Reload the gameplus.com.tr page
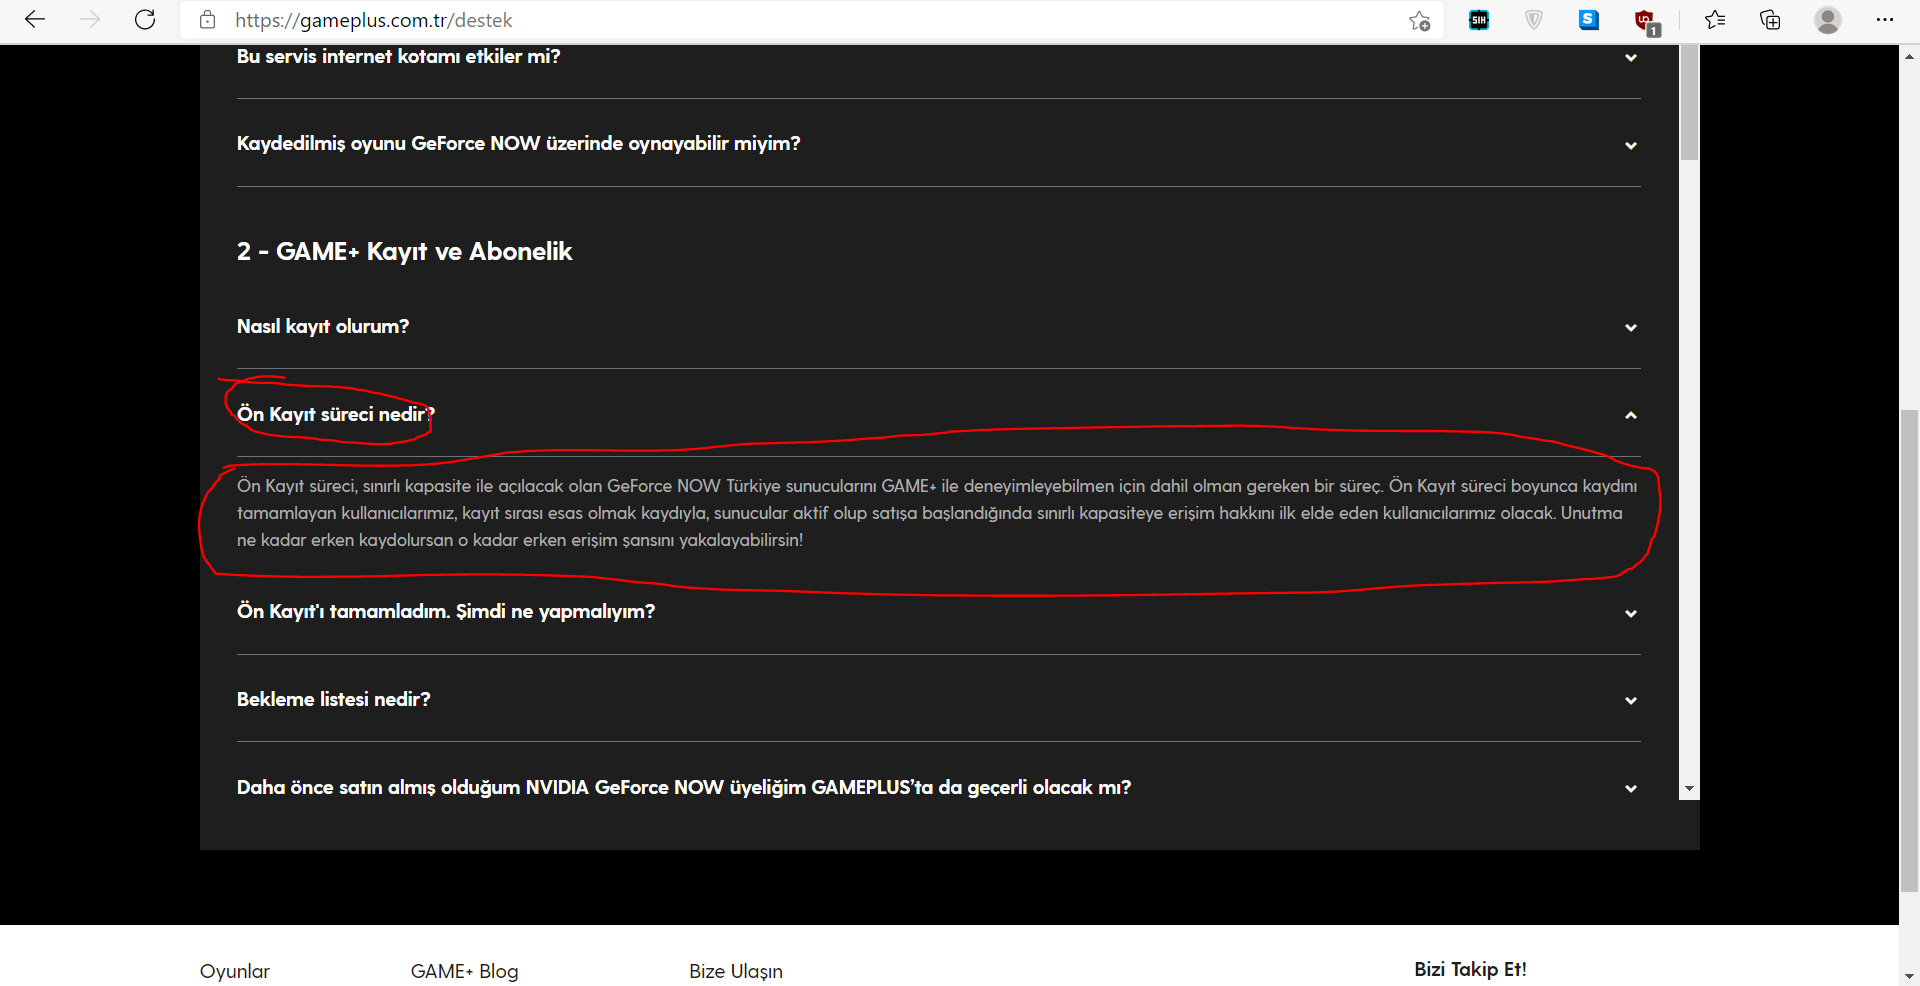The height and width of the screenshot is (986, 1920). coord(145,20)
